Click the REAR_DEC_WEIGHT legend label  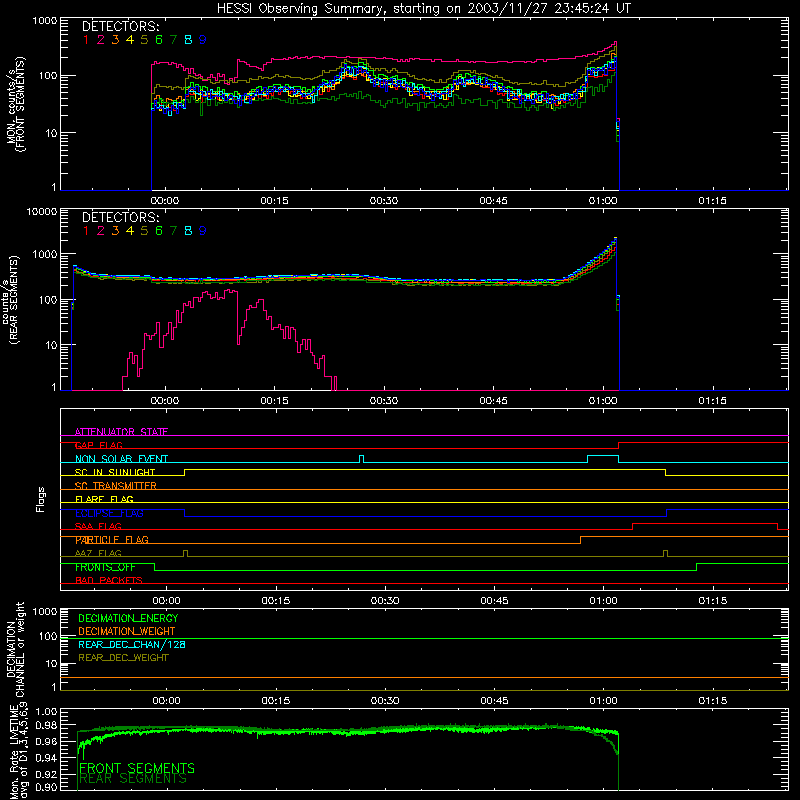(123, 658)
